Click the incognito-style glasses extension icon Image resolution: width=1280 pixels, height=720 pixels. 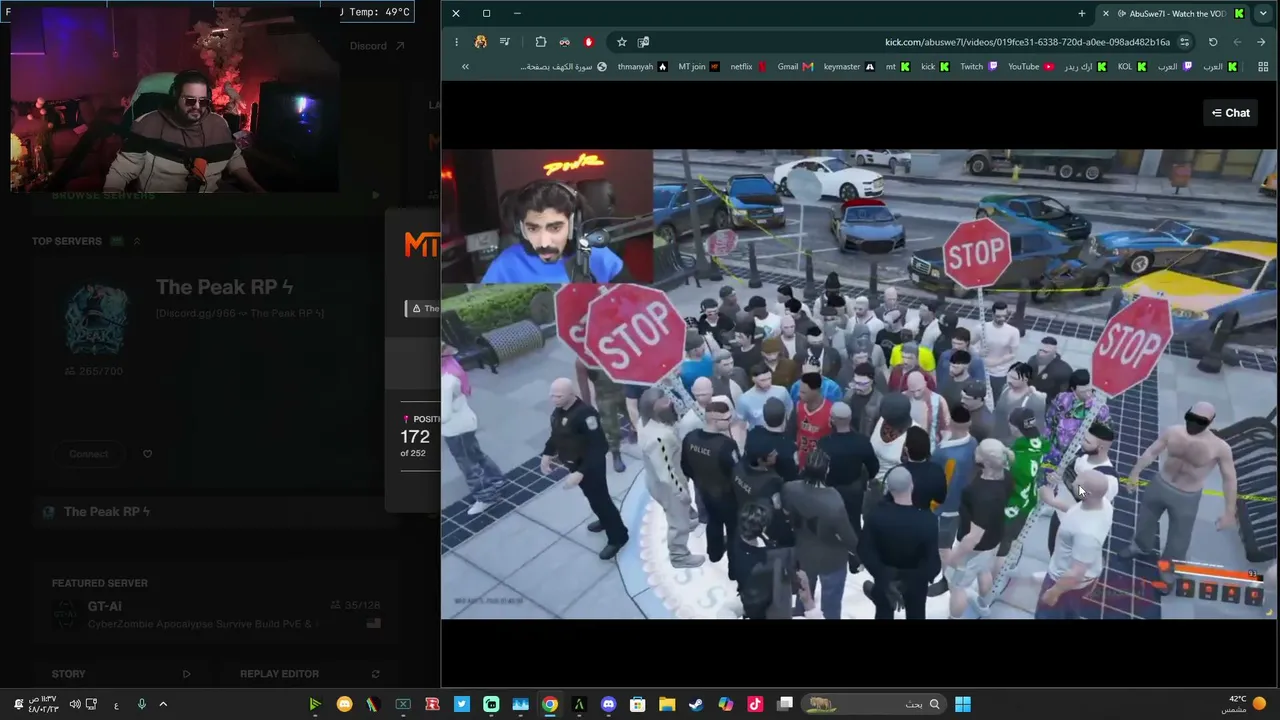[565, 42]
